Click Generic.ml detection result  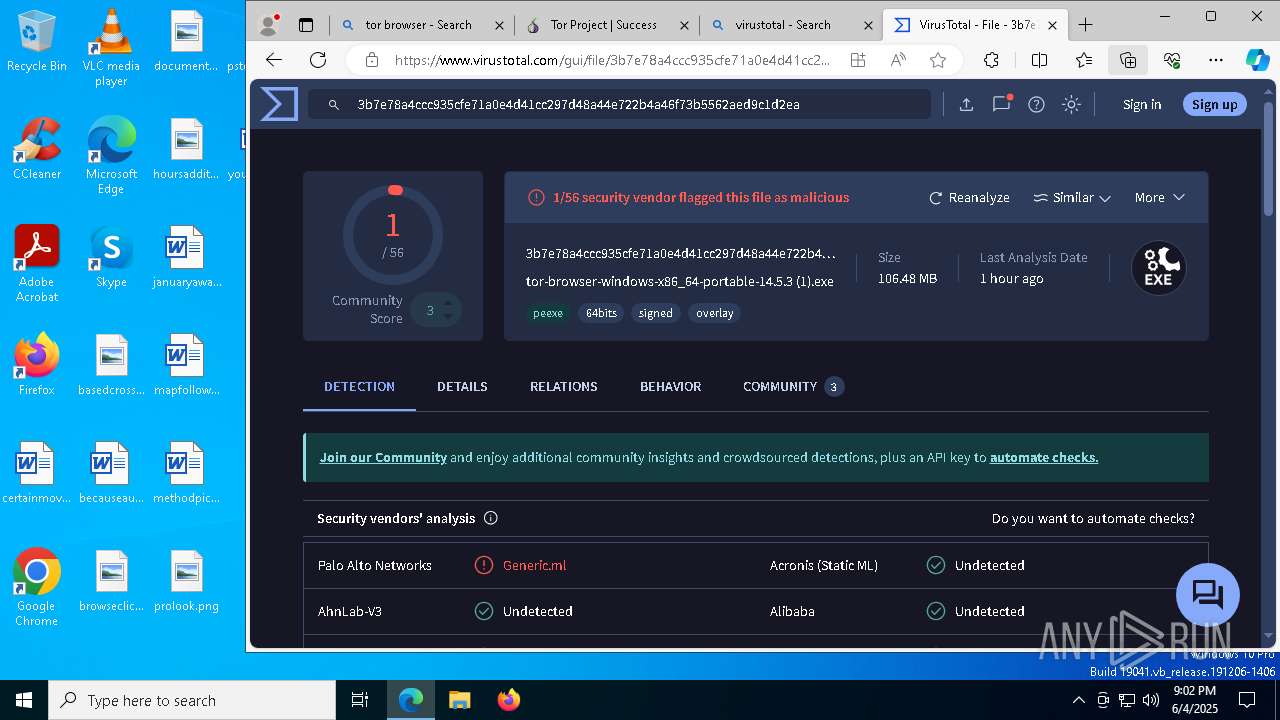click(x=534, y=565)
